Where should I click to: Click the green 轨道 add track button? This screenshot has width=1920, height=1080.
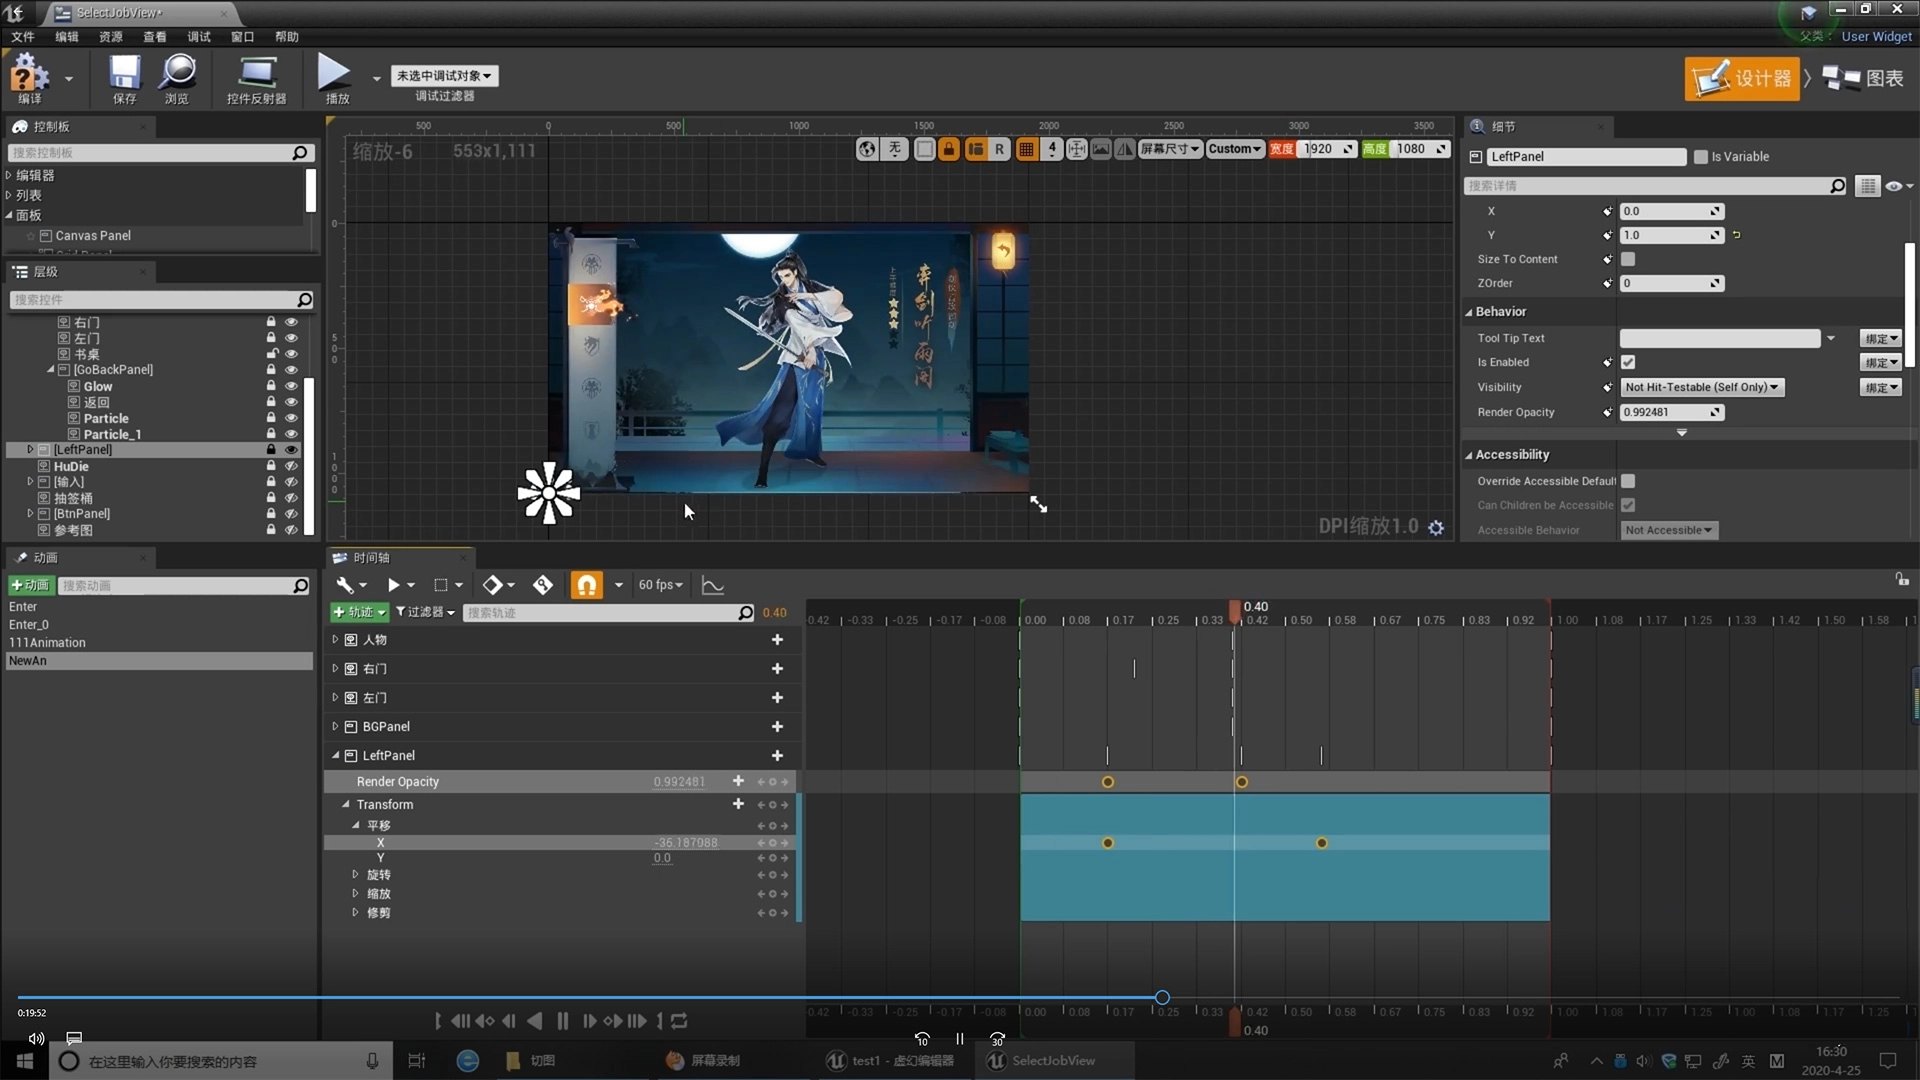point(359,612)
